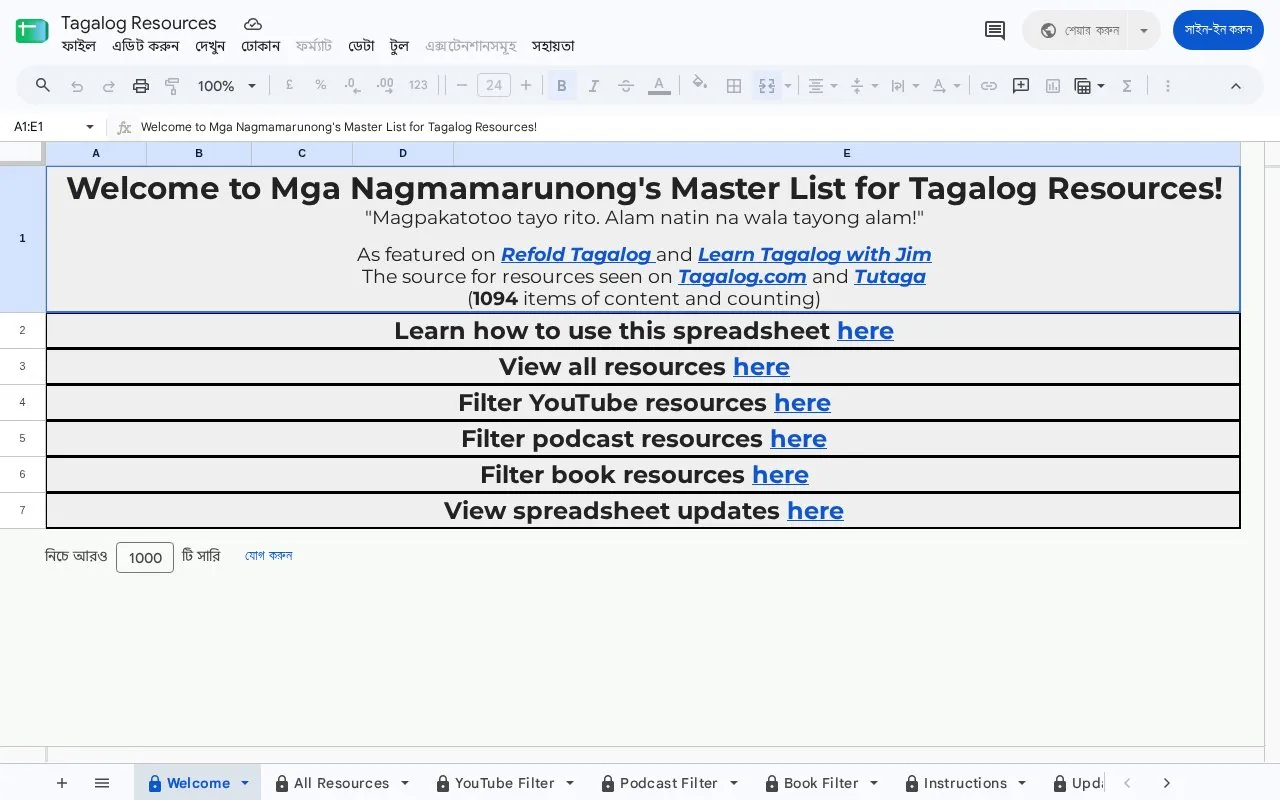Open the comment history icon near share
This screenshot has height=800, width=1280.
(x=995, y=30)
